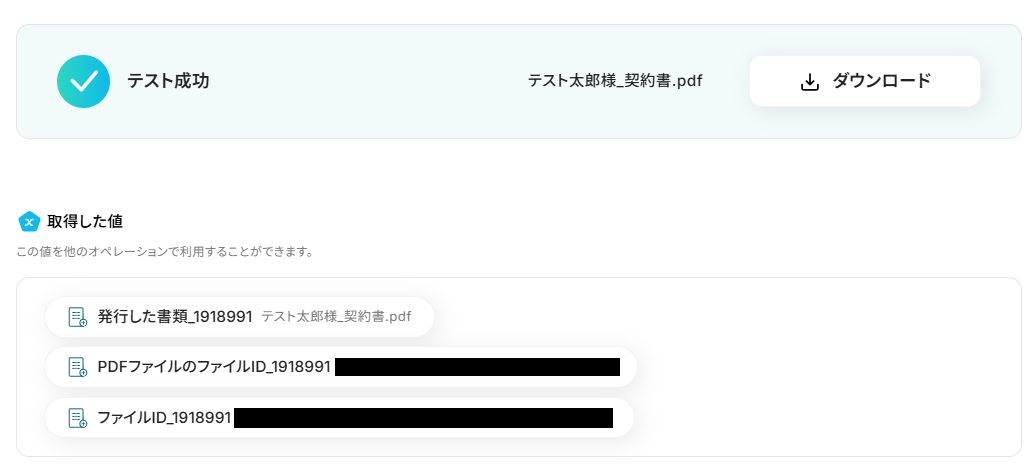Click the document icon for ファイルID_1918991
Image resolution: width=1035 pixels, height=469 pixels.
coord(78,418)
